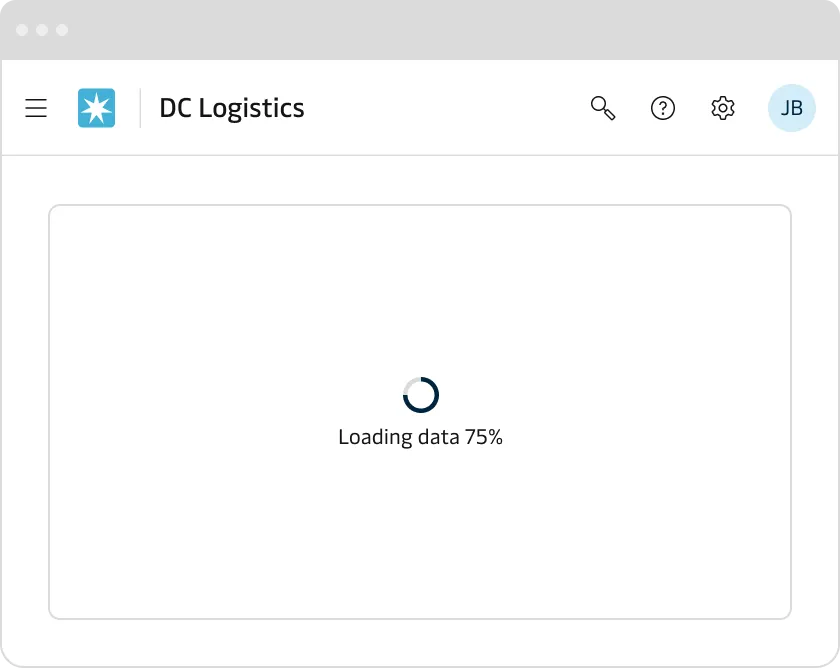Toggle the sidebar with the menu icon
Image resolution: width=840 pixels, height=668 pixels.
coord(36,108)
